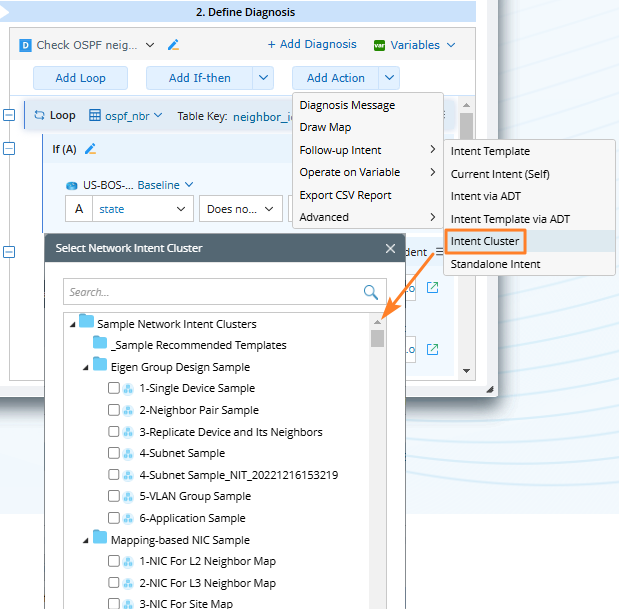The width and height of the screenshot is (619, 609).
Task: Open Baseline dropdown
Action: tap(189, 184)
